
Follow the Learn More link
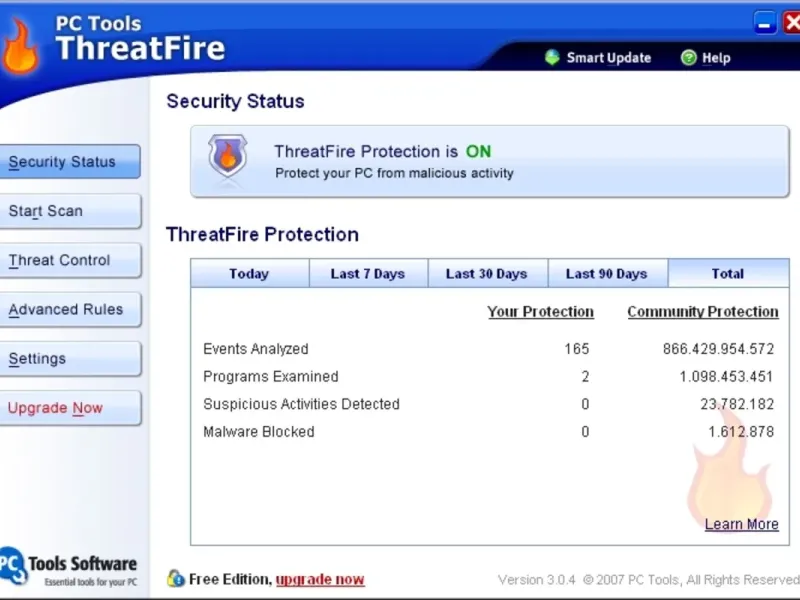[x=741, y=525]
